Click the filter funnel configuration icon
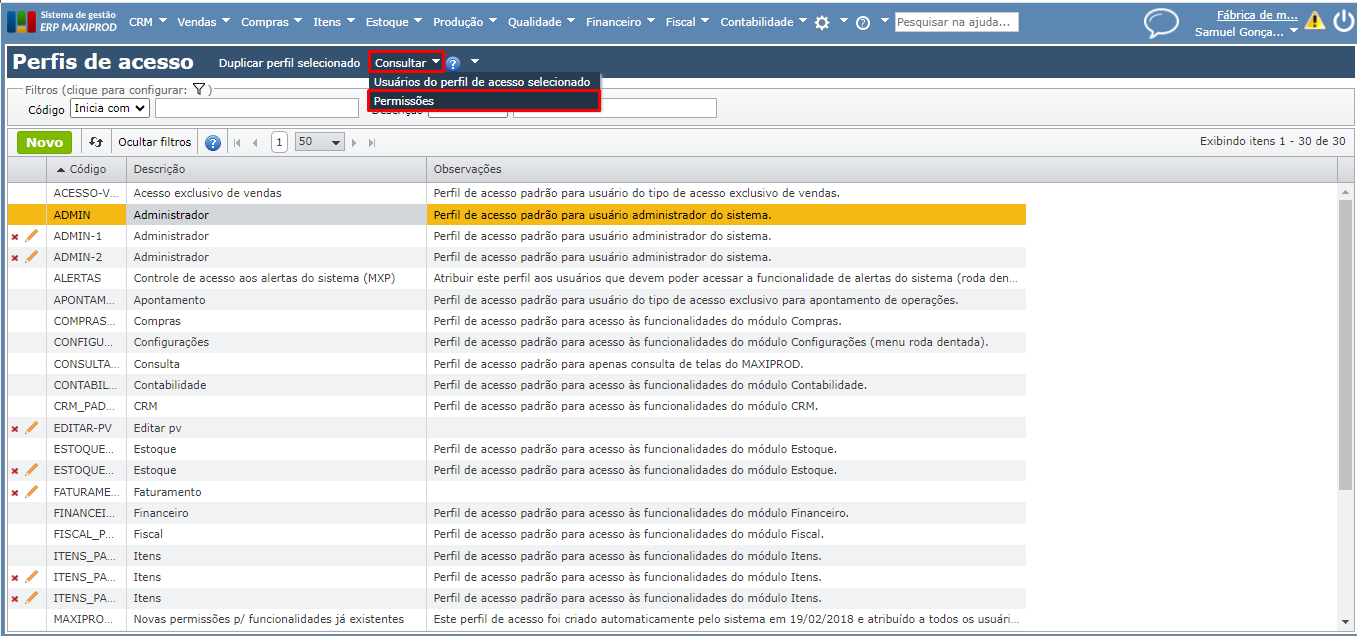The height and width of the screenshot is (636, 1357). click(x=199, y=90)
